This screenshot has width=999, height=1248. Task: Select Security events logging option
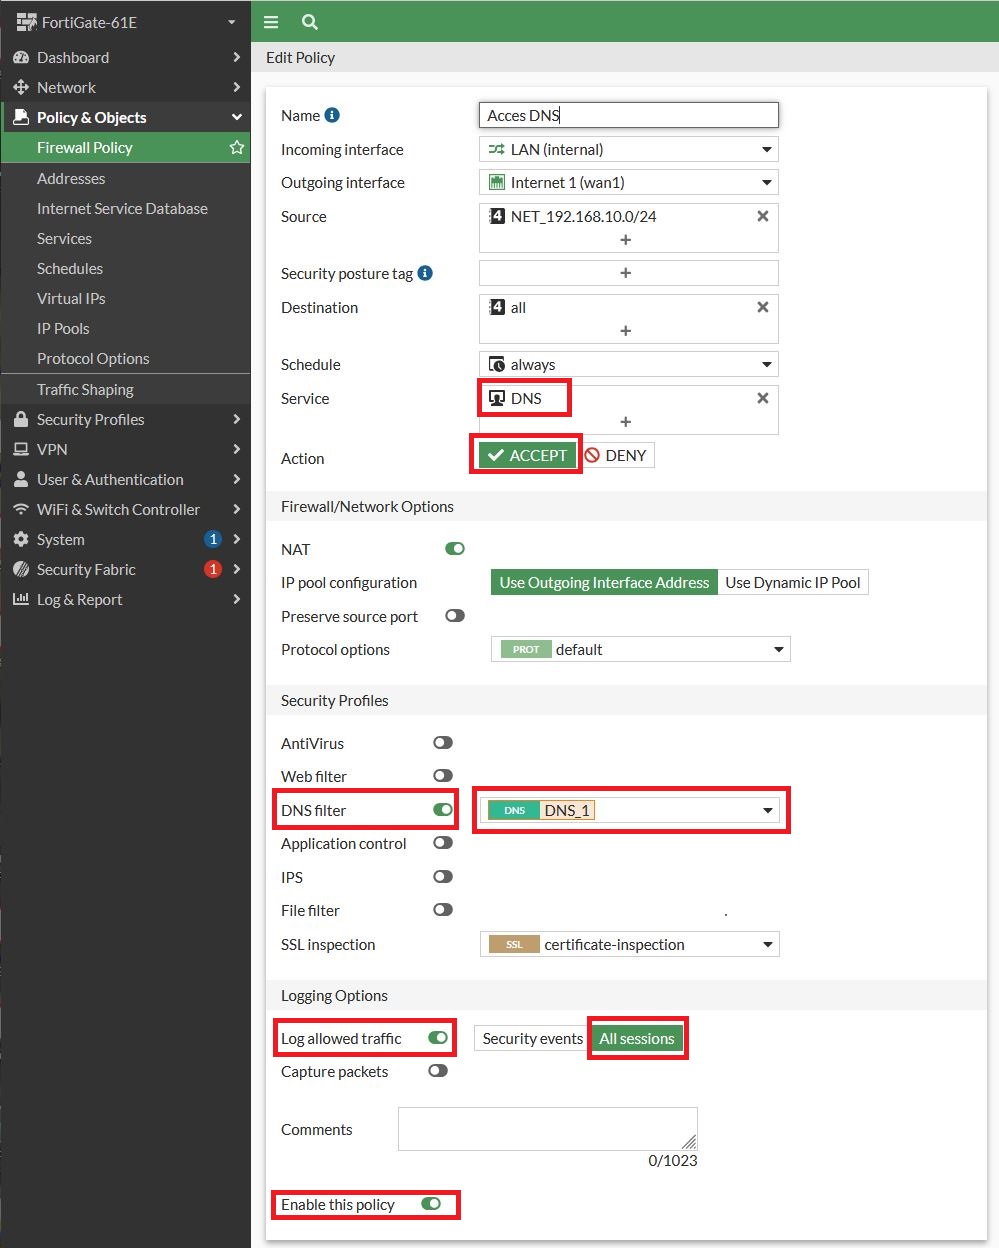(533, 1038)
